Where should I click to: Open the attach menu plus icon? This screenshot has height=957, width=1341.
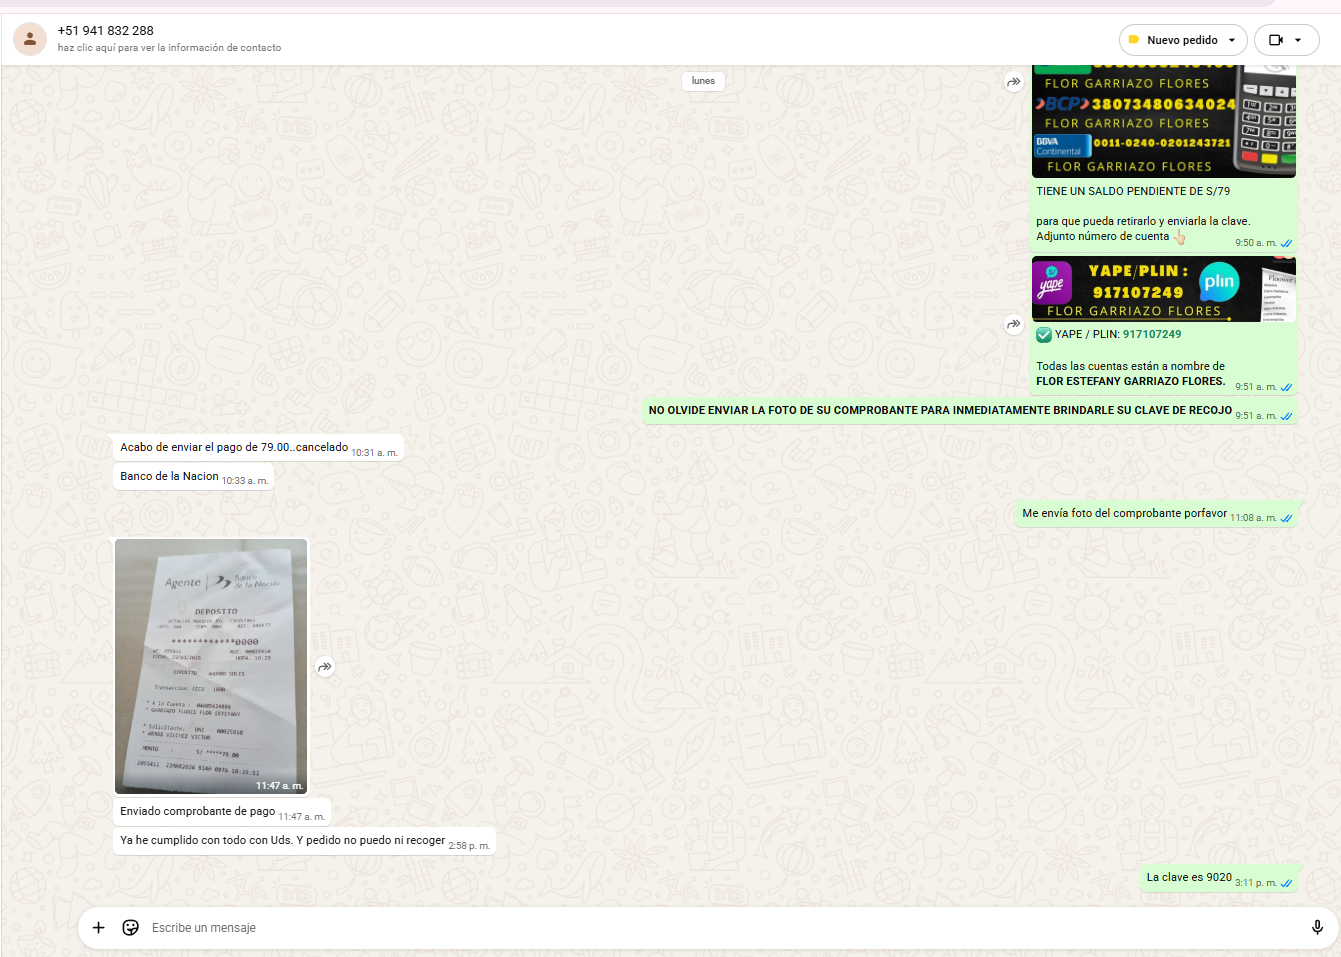[98, 928]
